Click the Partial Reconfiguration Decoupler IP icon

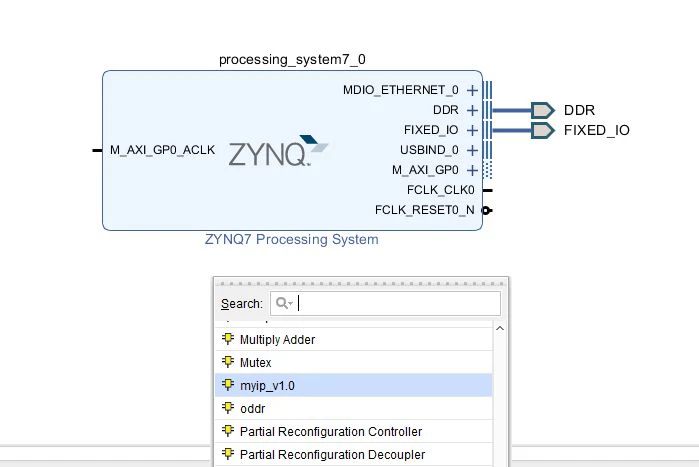point(228,454)
